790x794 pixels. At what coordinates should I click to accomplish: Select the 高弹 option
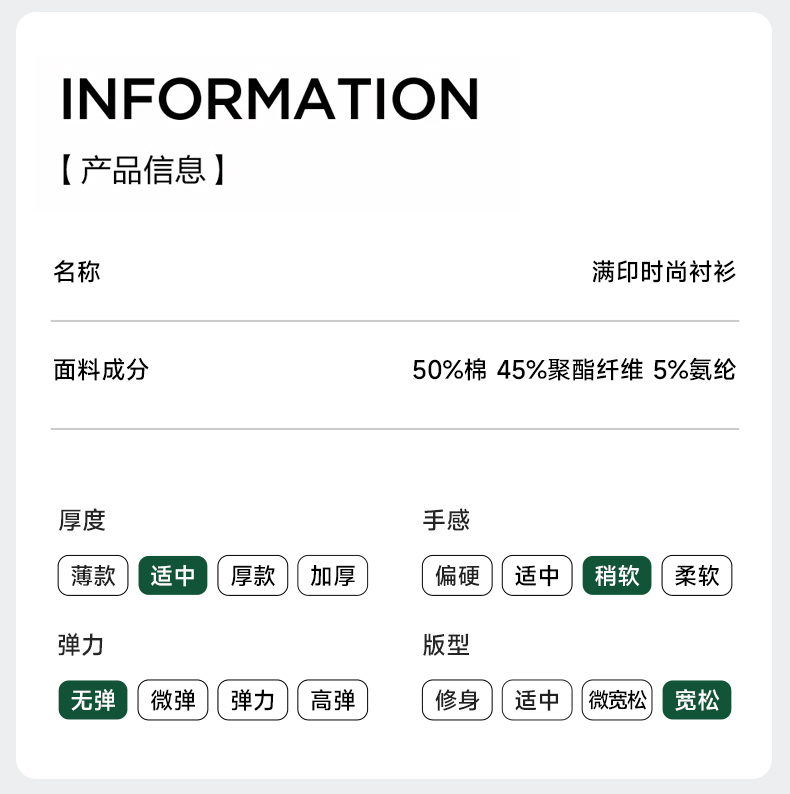333,701
